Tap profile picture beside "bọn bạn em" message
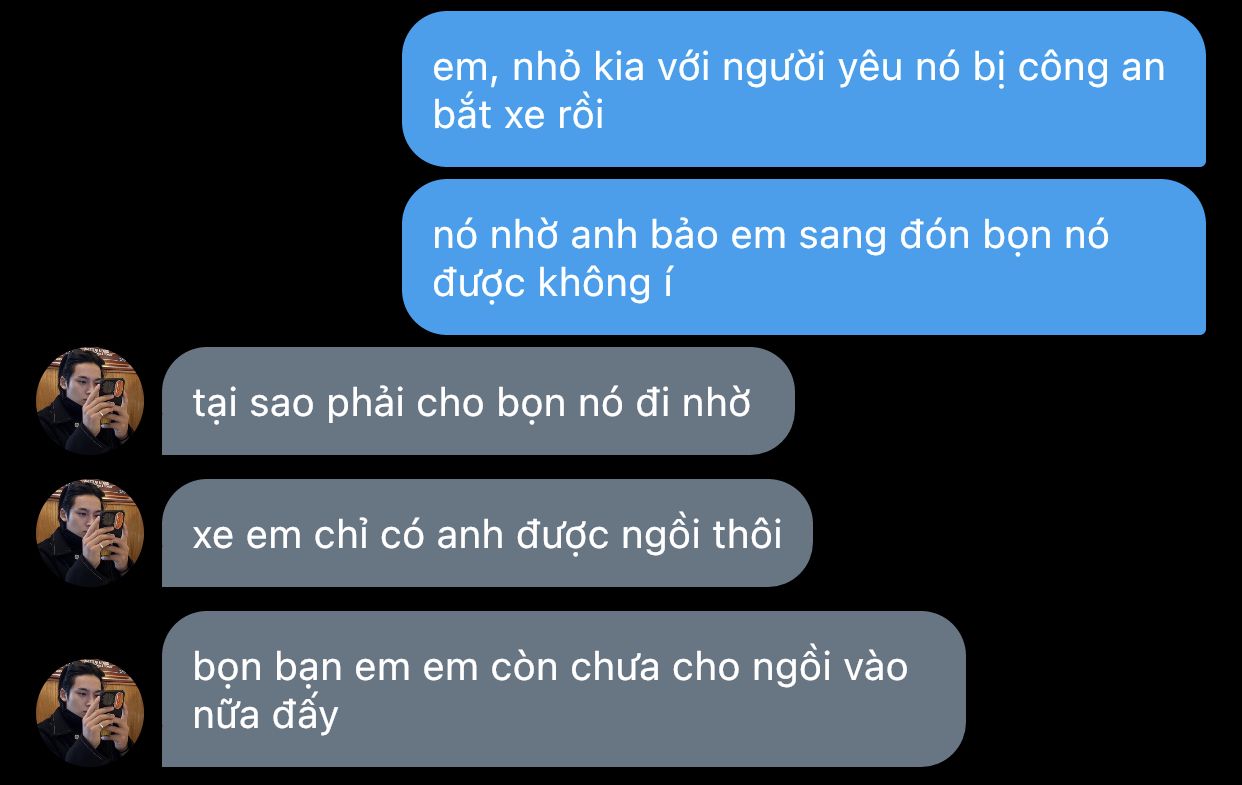1242x785 pixels. [x=90, y=712]
